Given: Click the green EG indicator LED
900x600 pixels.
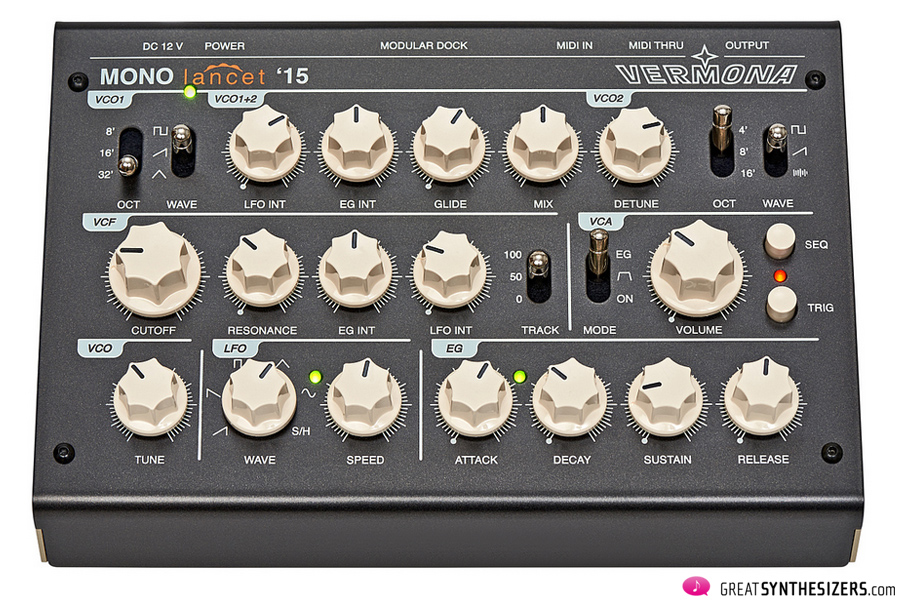Looking at the screenshot, I should point(519,377).
